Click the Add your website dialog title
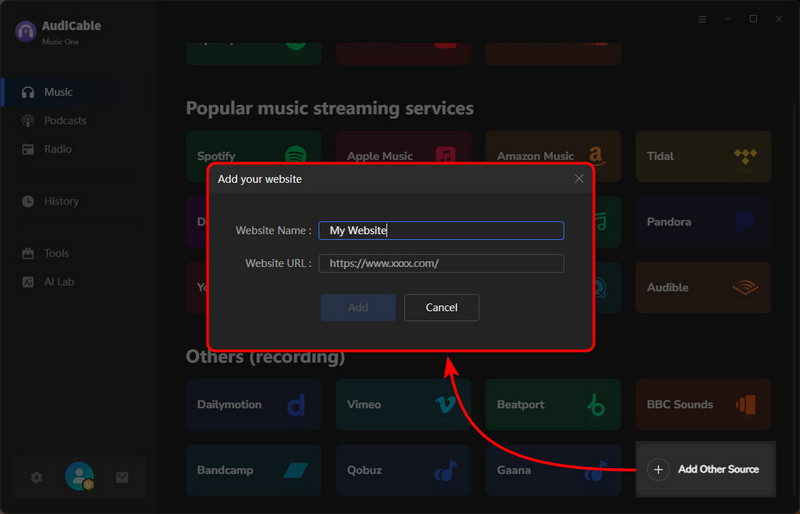Image resolution: width=800 pixels, height=514 pixels. [x=260, y=179]
